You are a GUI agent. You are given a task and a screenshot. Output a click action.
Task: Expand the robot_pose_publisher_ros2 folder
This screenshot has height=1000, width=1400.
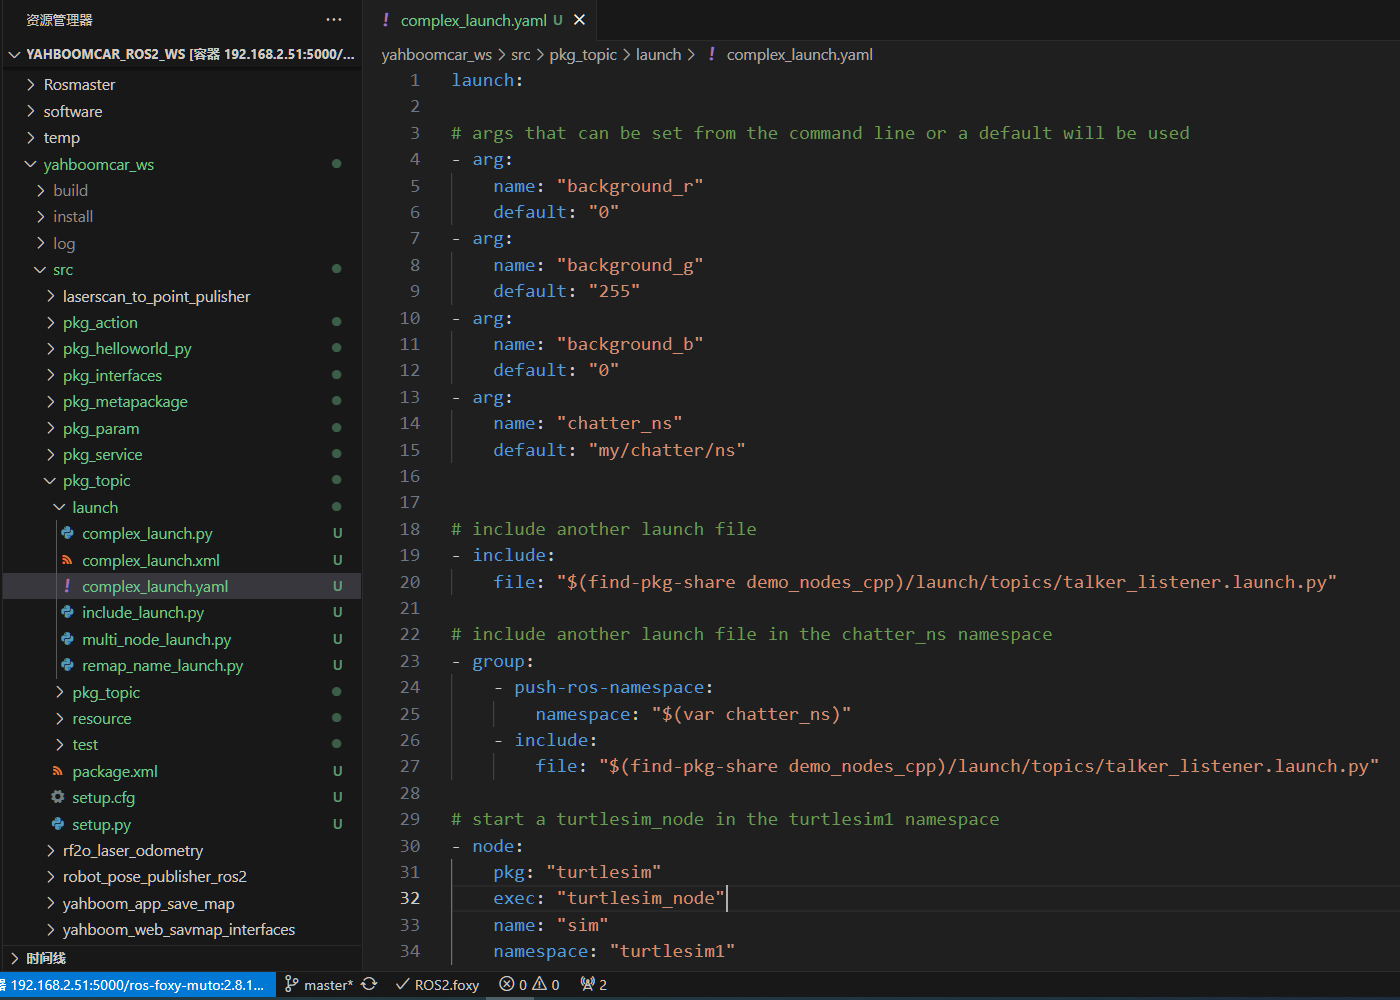[x=51, y=876]
